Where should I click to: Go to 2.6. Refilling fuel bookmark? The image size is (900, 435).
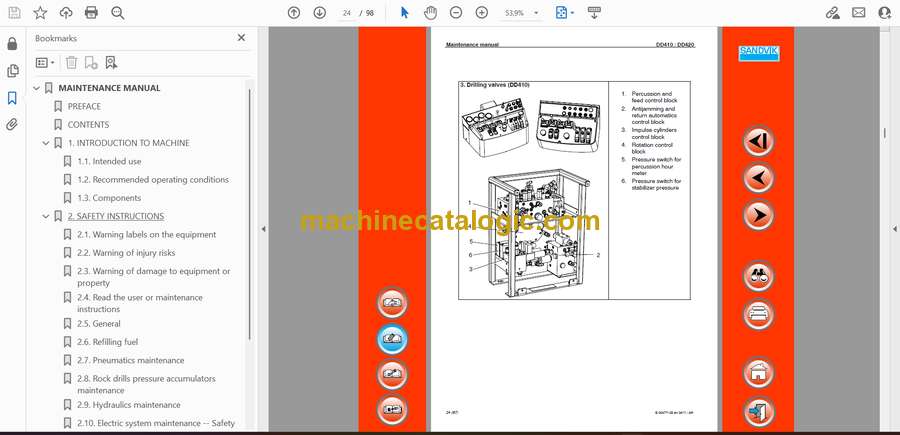[x=108, y=342]
